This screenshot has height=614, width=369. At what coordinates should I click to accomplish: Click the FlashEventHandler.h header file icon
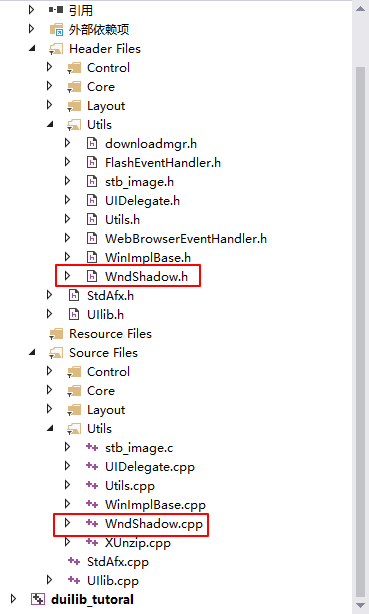(x=92, y=163)
